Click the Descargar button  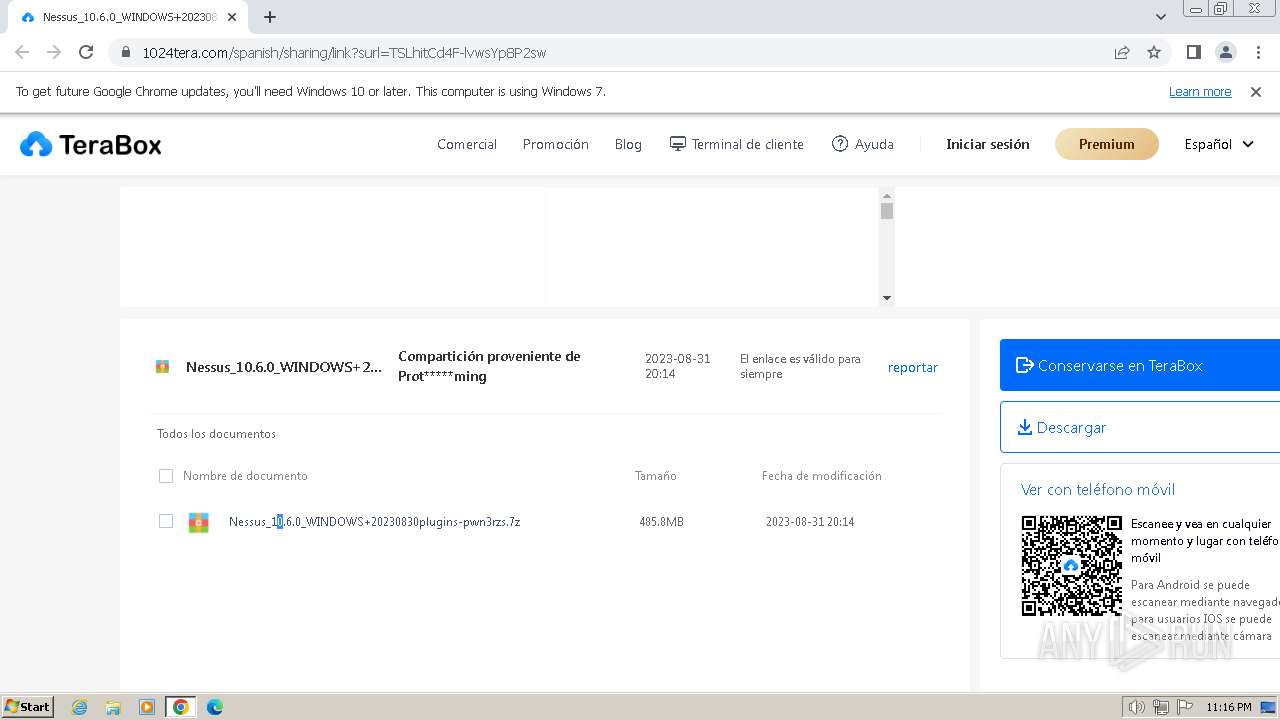click(x=1140, y=427)
